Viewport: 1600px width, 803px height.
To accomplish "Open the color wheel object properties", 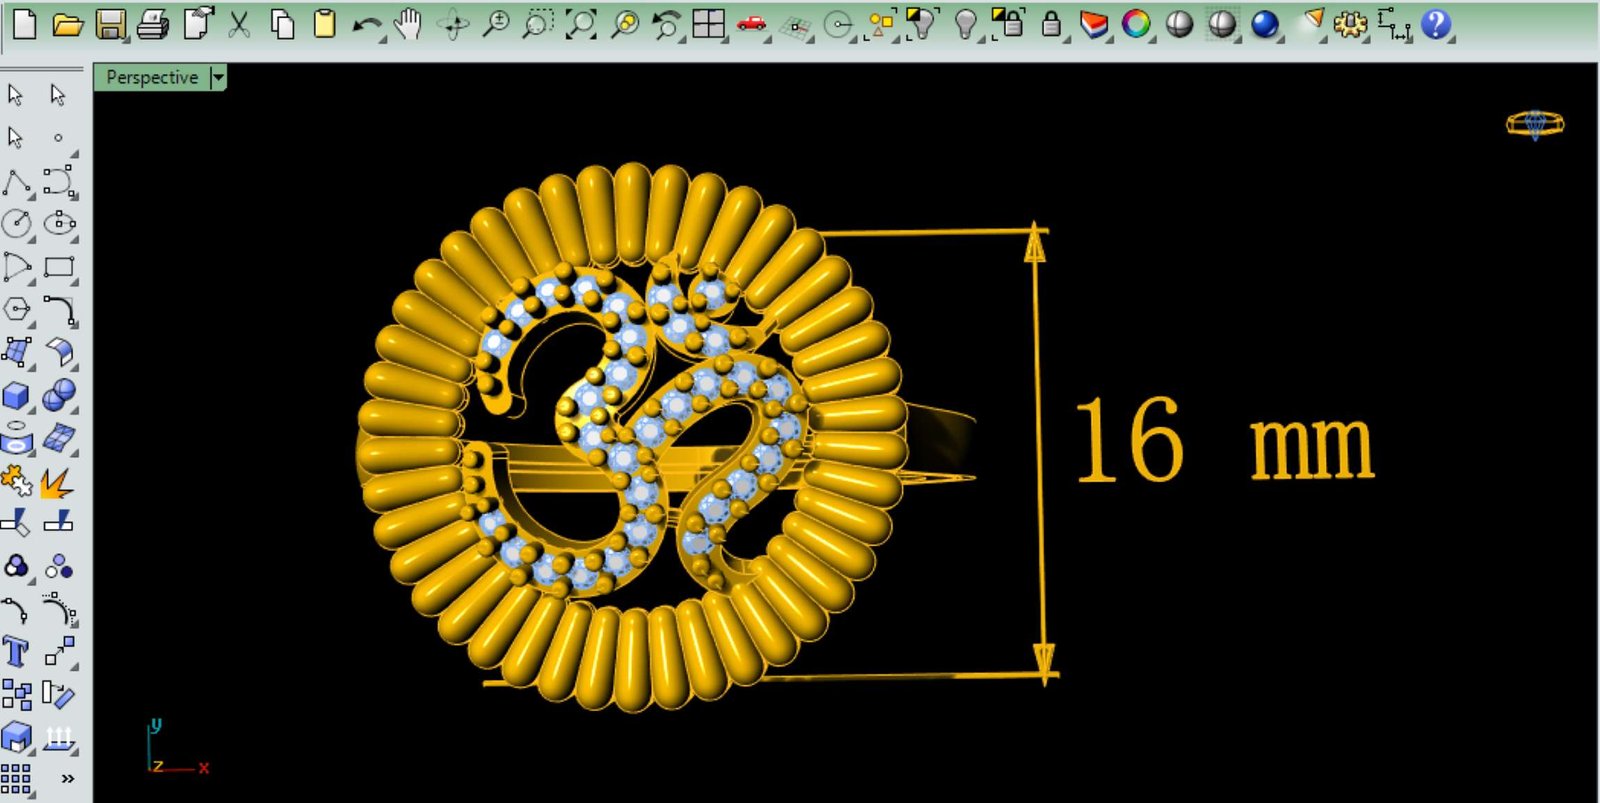I will [x=1136, y=24].
